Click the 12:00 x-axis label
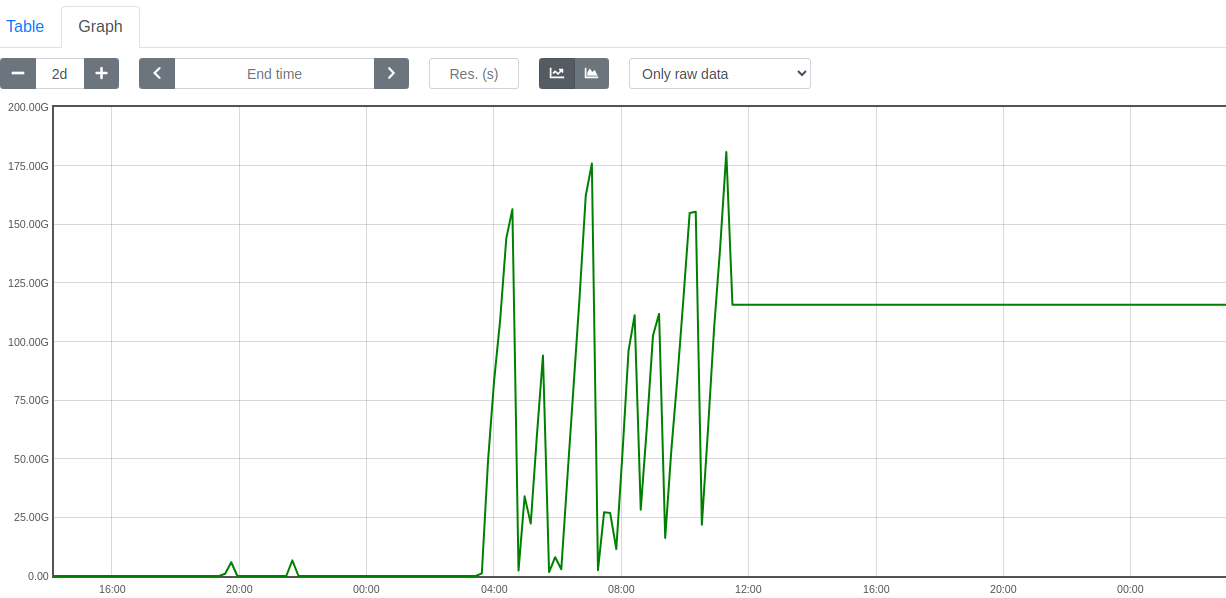The image size is (1226, 598). click(748, 589)
